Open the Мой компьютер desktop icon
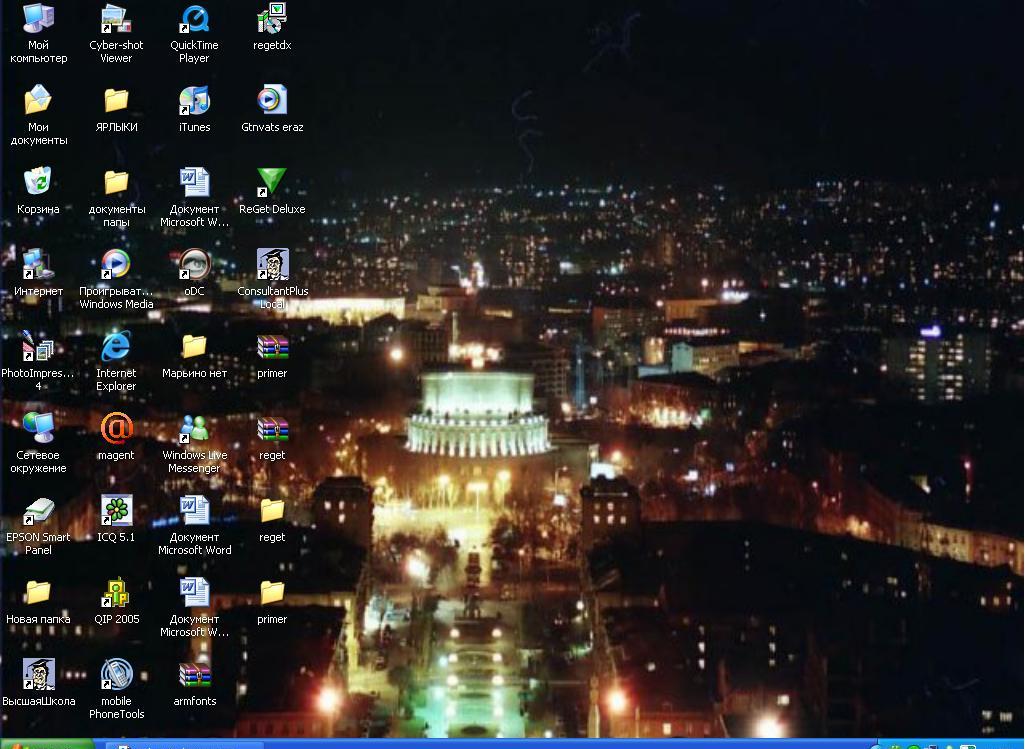This screenshot has height=749, width=1025. (38, 20)
